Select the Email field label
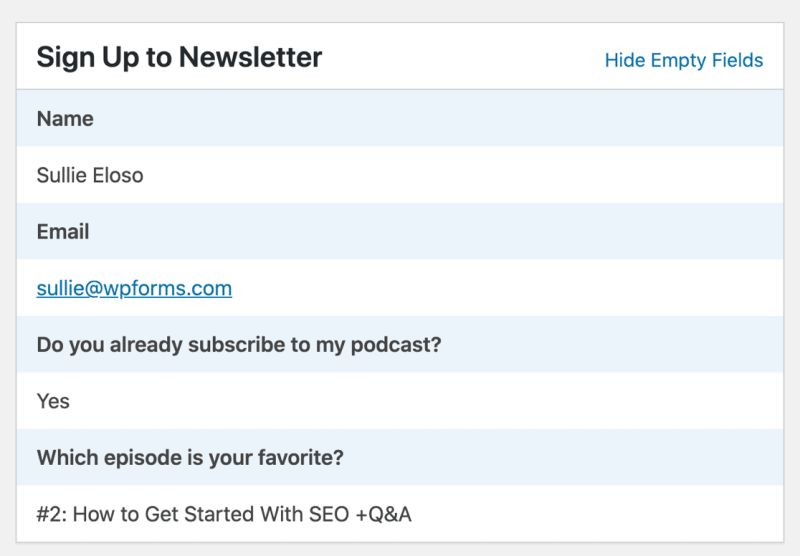800x556 pixels. point(63,232)
